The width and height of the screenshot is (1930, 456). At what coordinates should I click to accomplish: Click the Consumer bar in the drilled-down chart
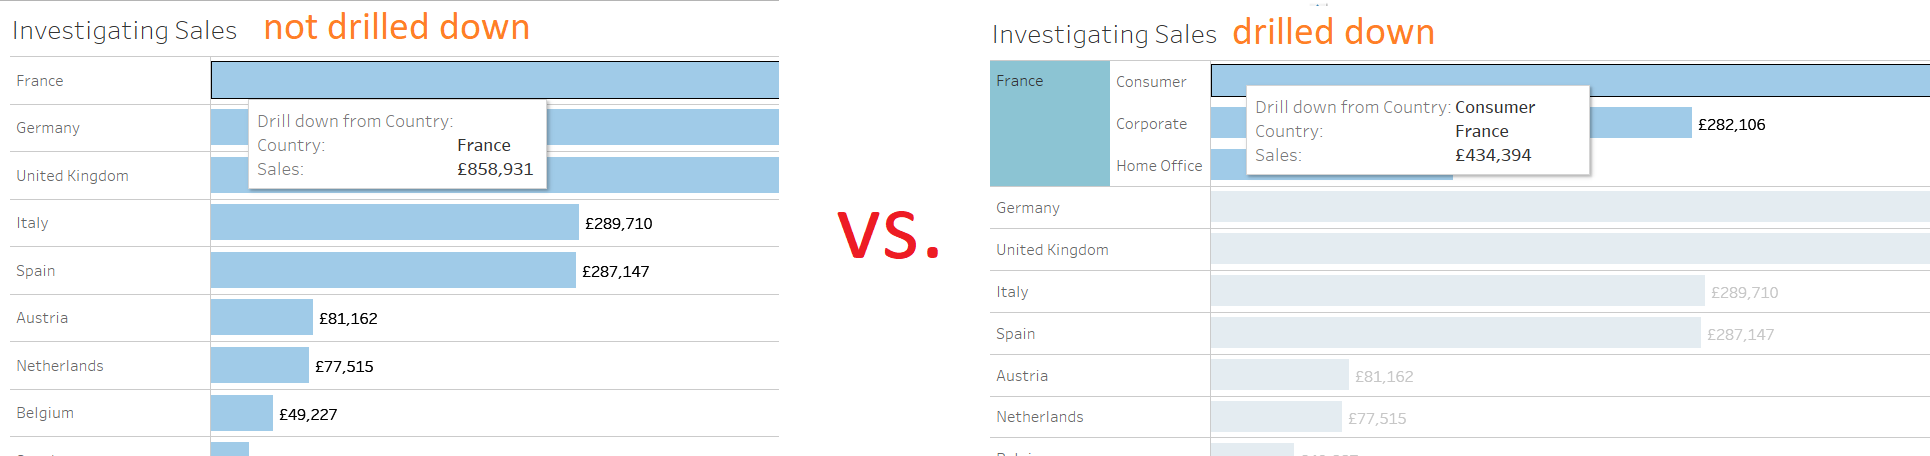(1760, 80)
